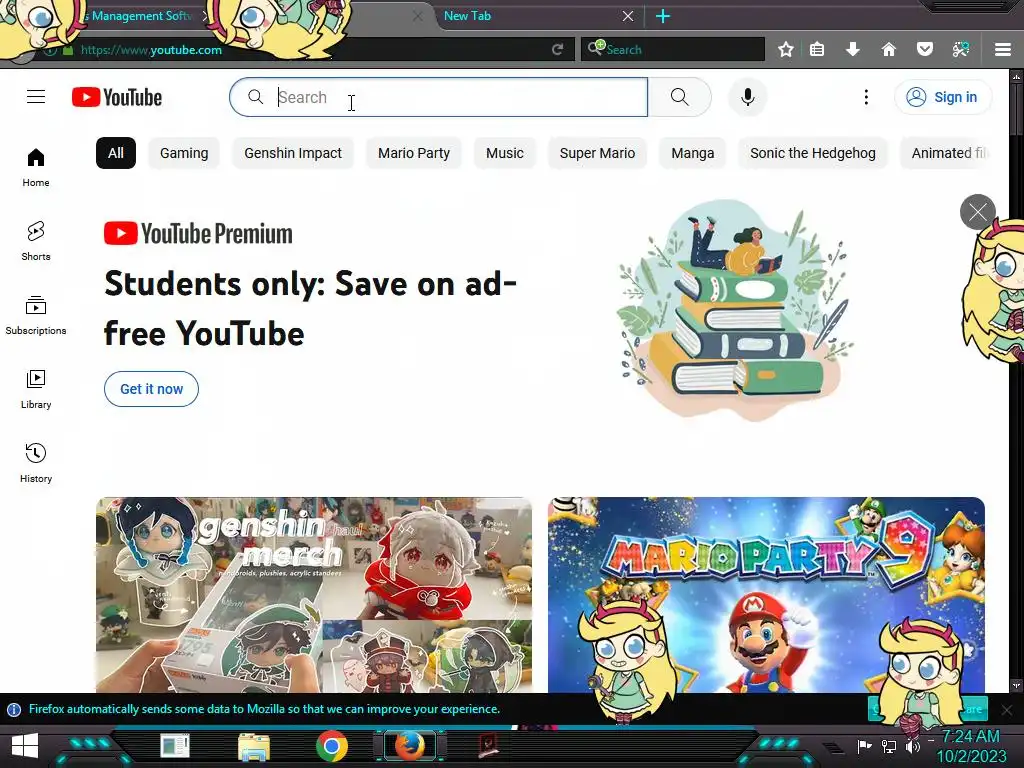The image size is (1024, 768).
Task: Select the Genshin Impact filter chip
Action: [x=293, y=153]
